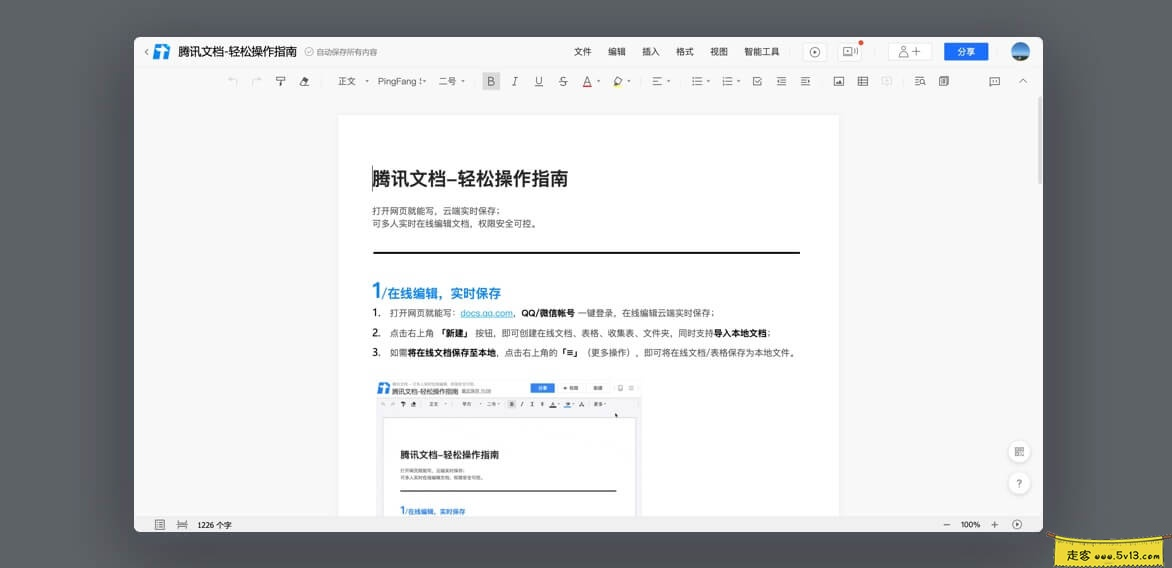
Task: Apply the yellow highlighter marker
Action: pyautogui.click(x=617, y=81)
